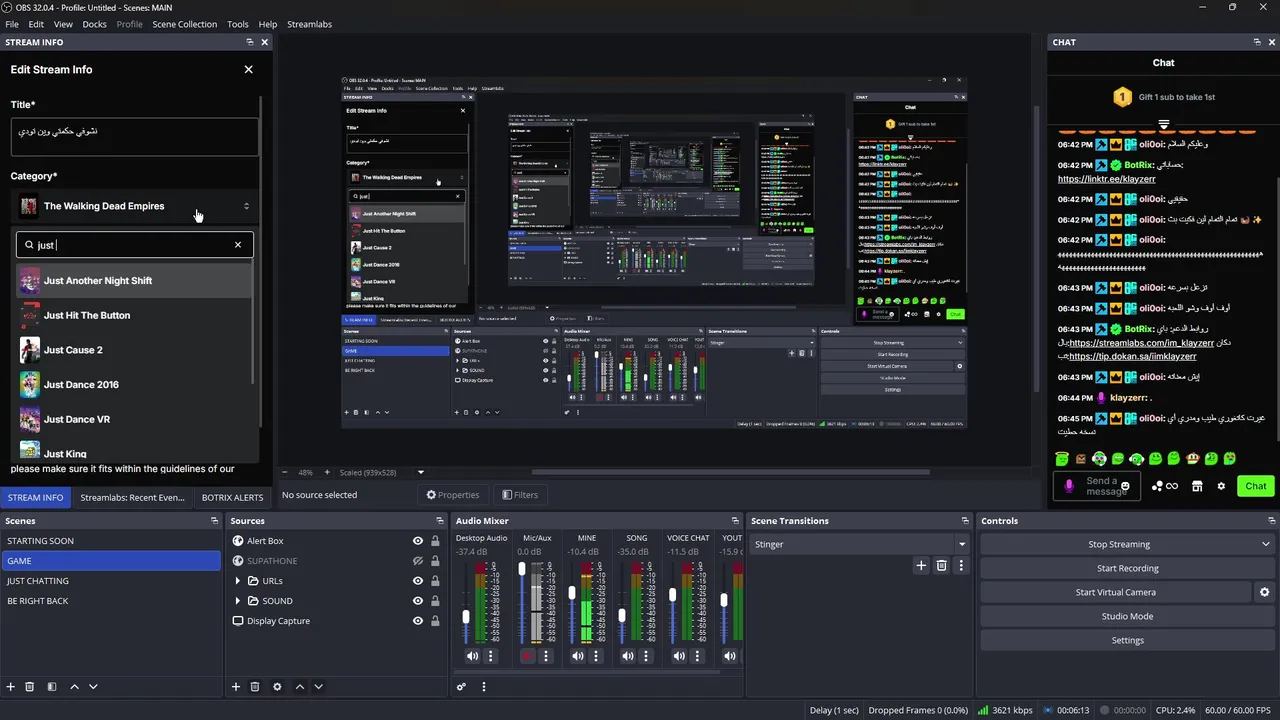Screen dimensions: 1280x720
Task: Click the Send a message chat field
Action: (x=1097, y=486)
